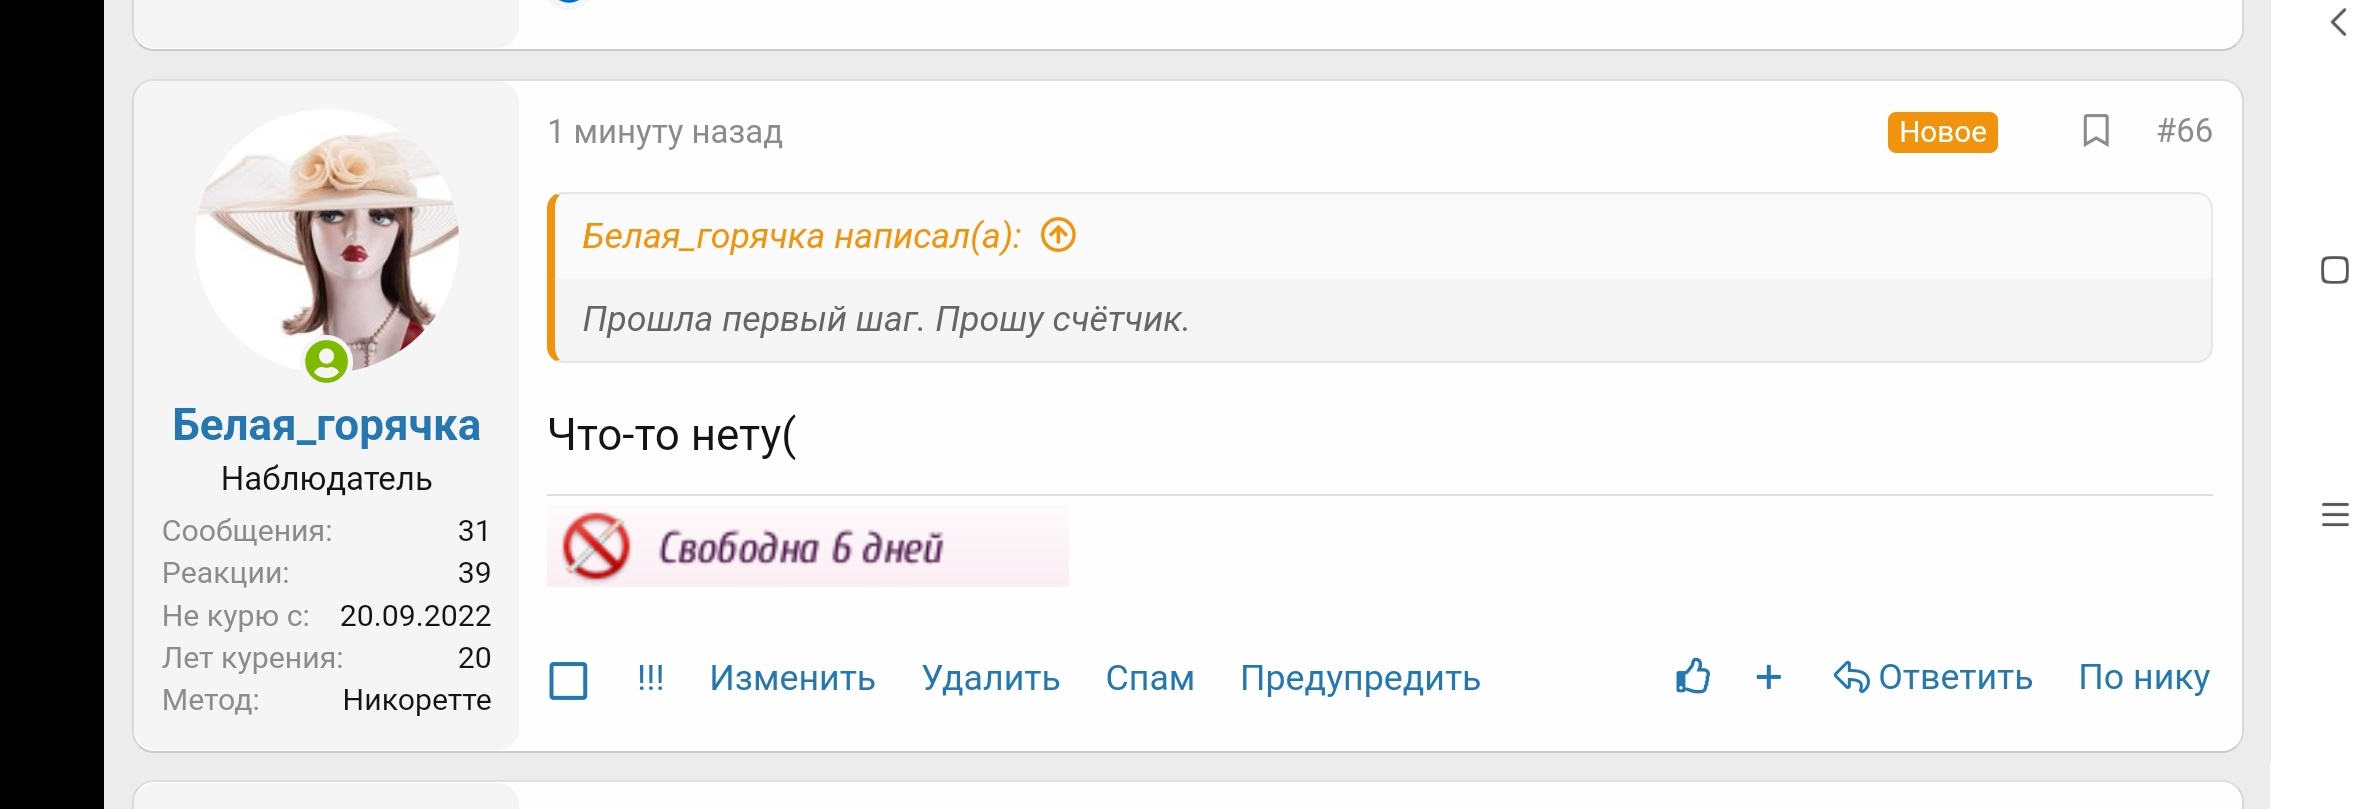Click Предупредить to warn the user

pyautogui.click(x=1360, y=678)
